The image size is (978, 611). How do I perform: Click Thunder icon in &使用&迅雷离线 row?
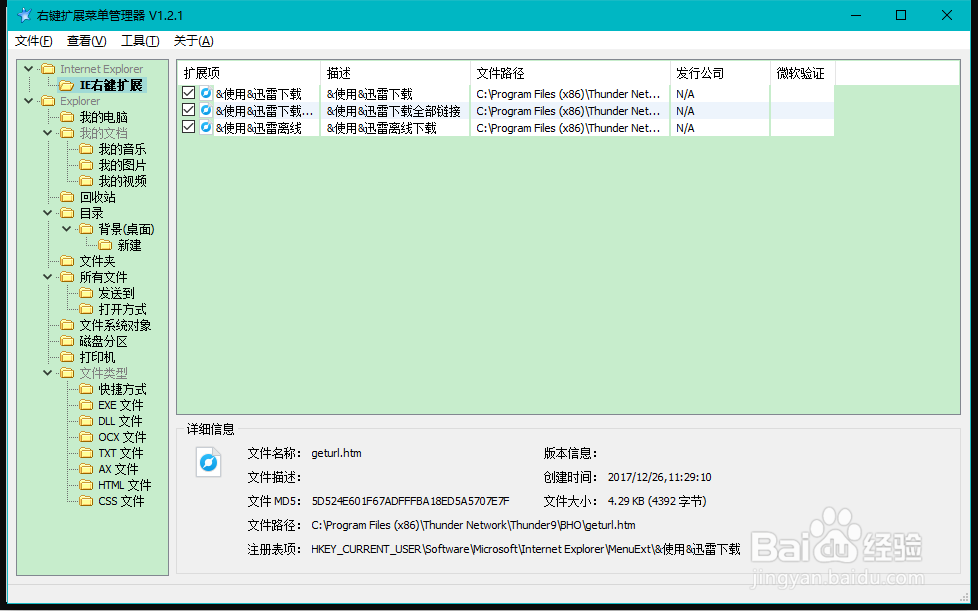click(206, 127)
